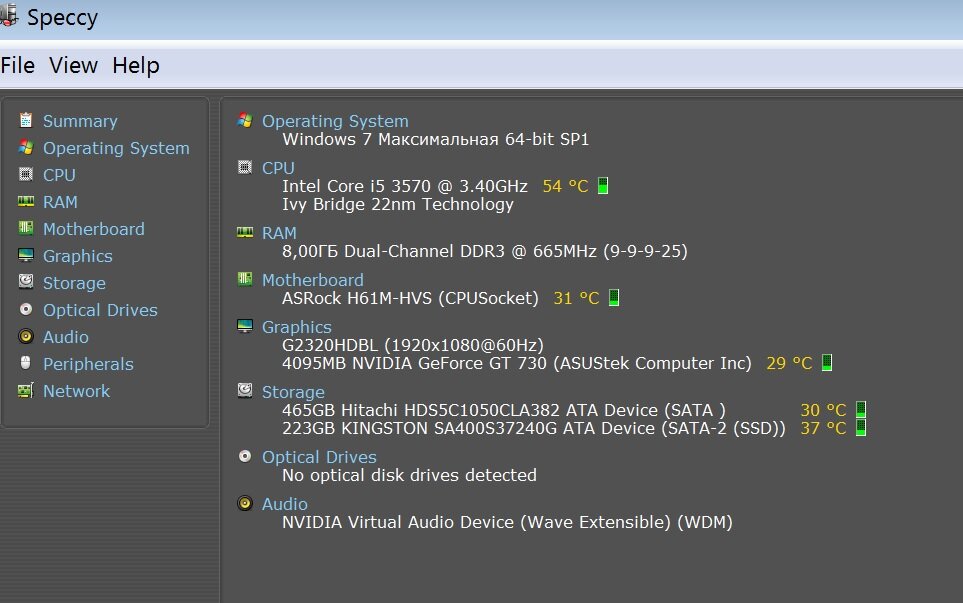Viewport: 963px width, 603px height.
Task: Click the Optical Drives disc icon in sidebar
Action: [x=26, y=309]
